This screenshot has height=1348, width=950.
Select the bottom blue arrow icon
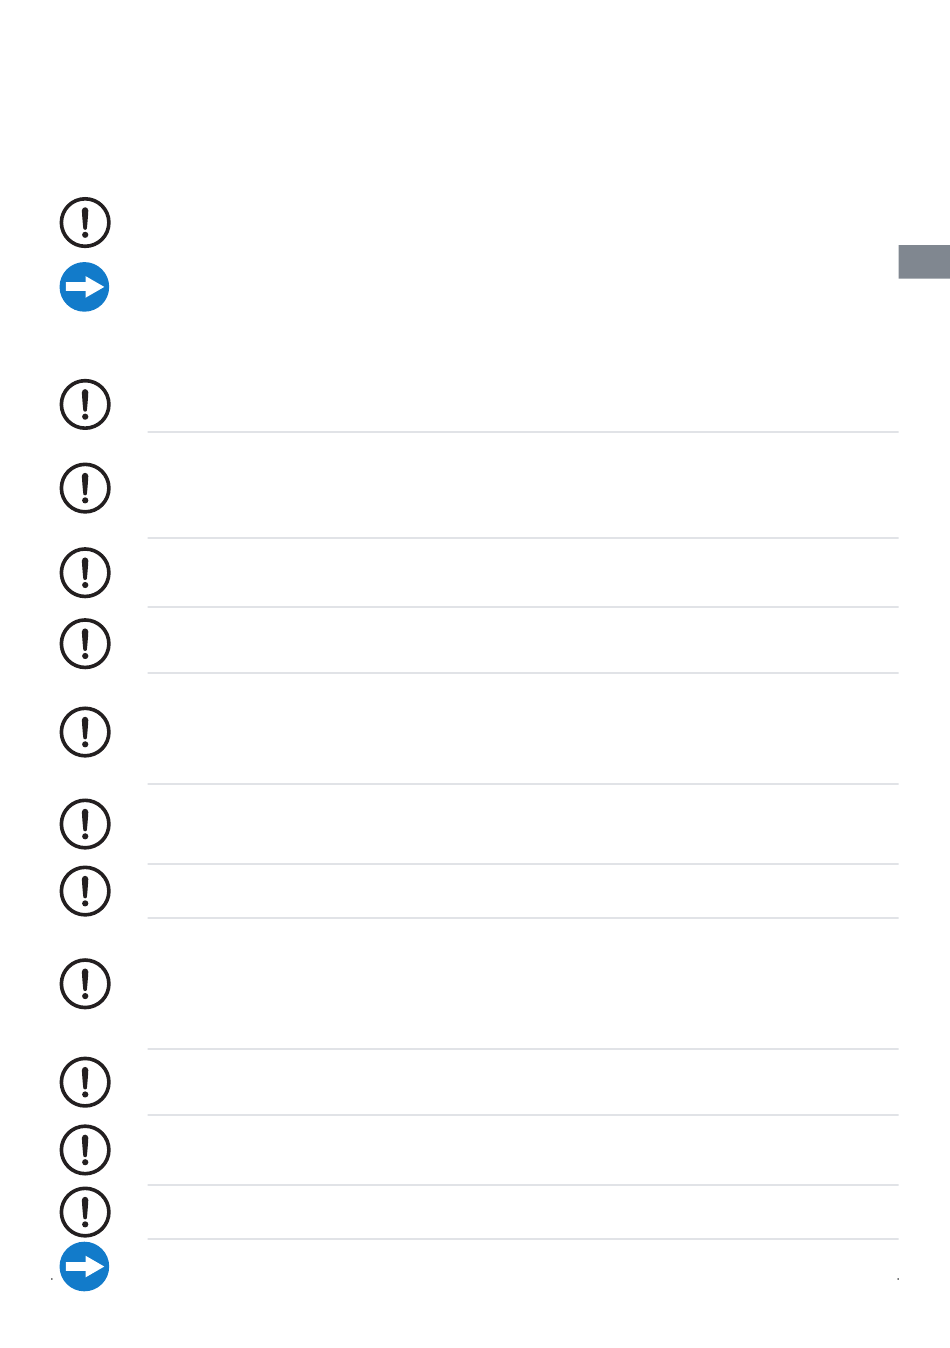point(85,1267)
